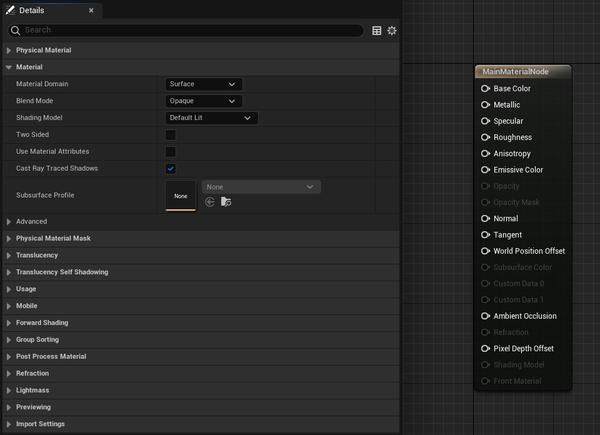Click the disabled Shading Model pin

[485, 365]
